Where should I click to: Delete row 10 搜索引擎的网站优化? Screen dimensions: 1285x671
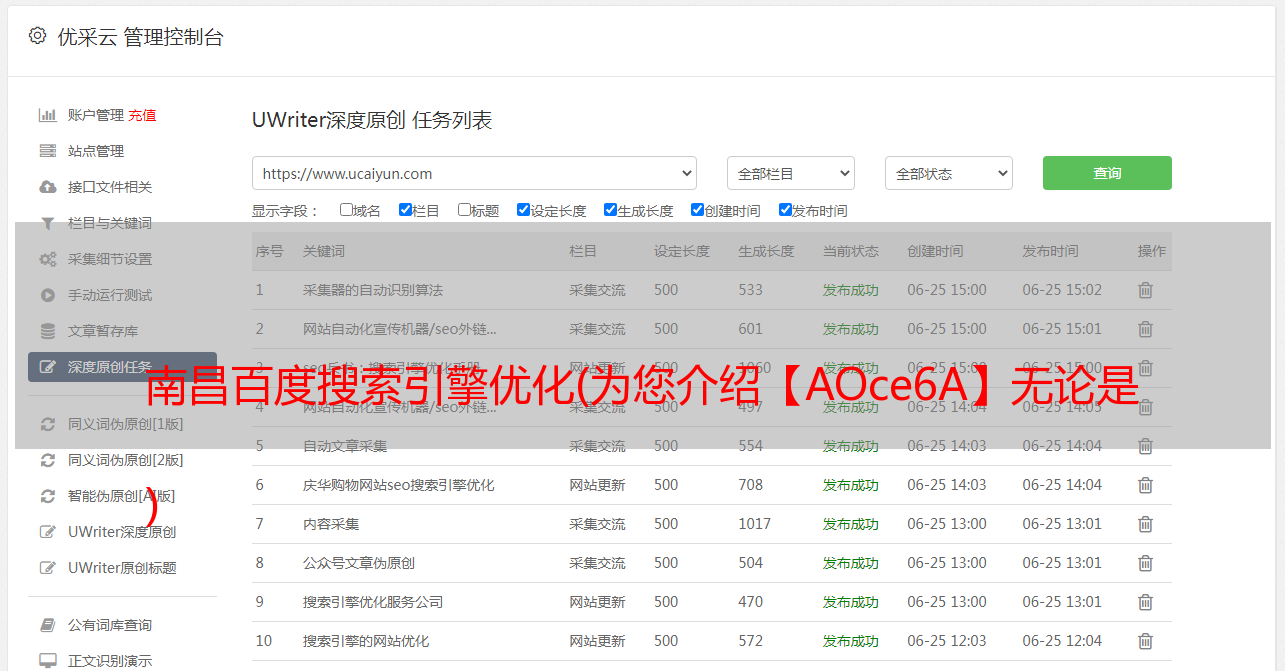tap(1145, 641)
